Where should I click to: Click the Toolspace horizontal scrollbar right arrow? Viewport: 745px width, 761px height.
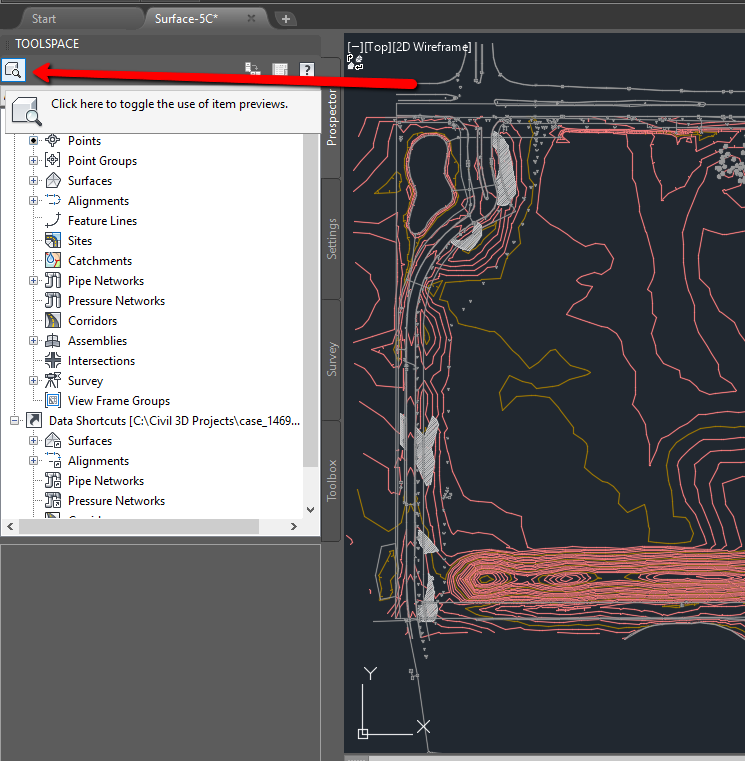point(294,526)
